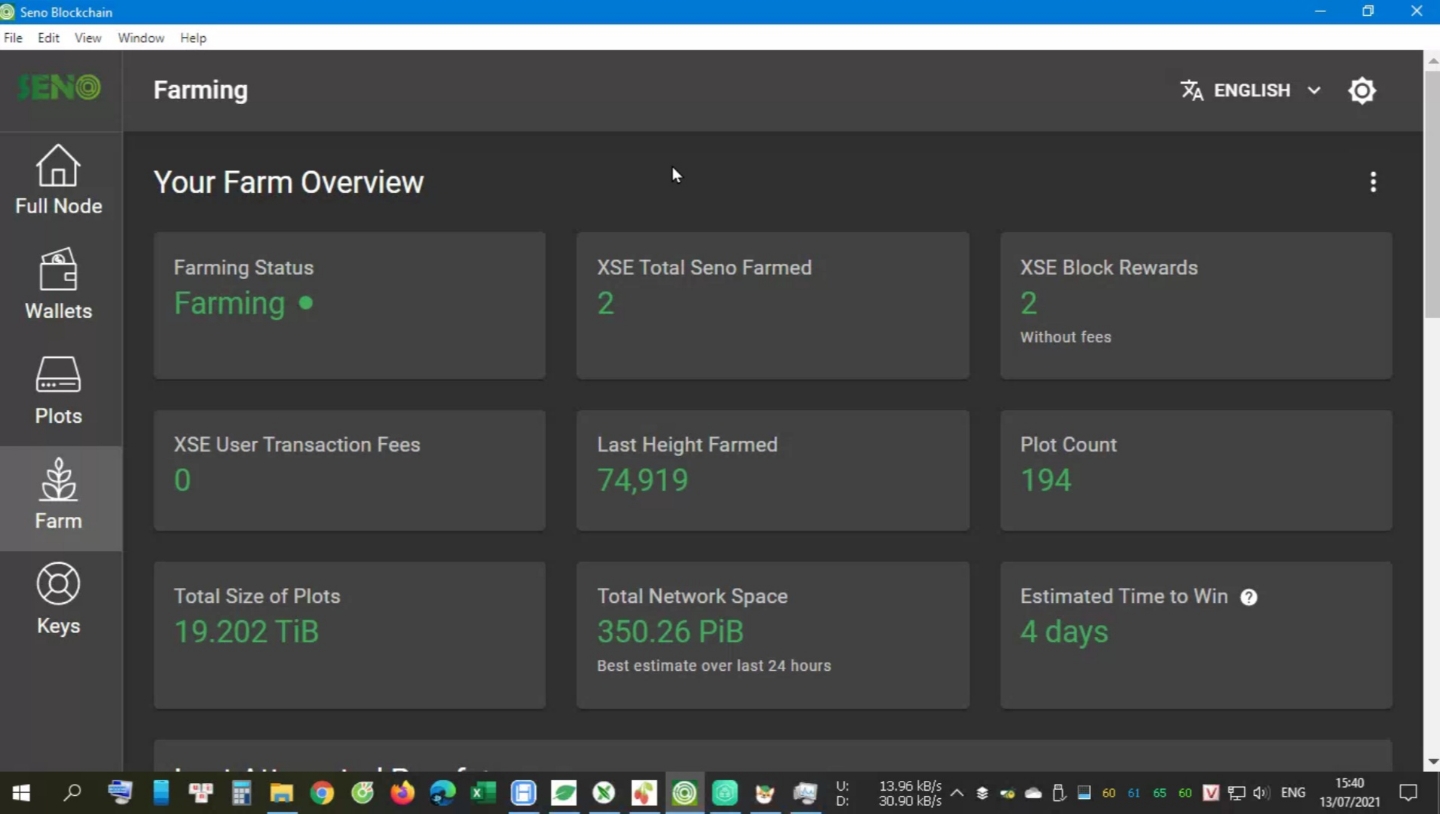Open the Shiba dog app in the taskbar
The image size is (1440, 814).
(x=765, y=794)
